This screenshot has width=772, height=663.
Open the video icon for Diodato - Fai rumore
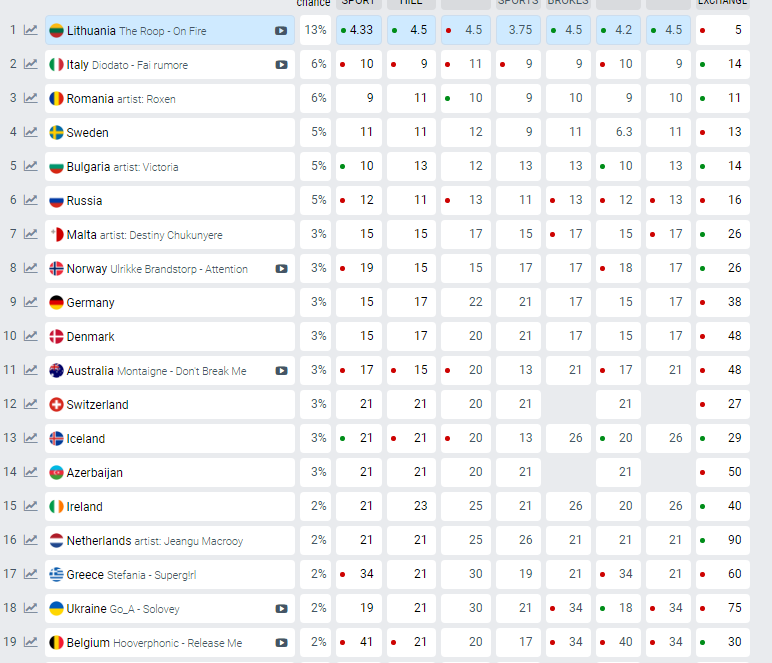(x=281, y=64)
